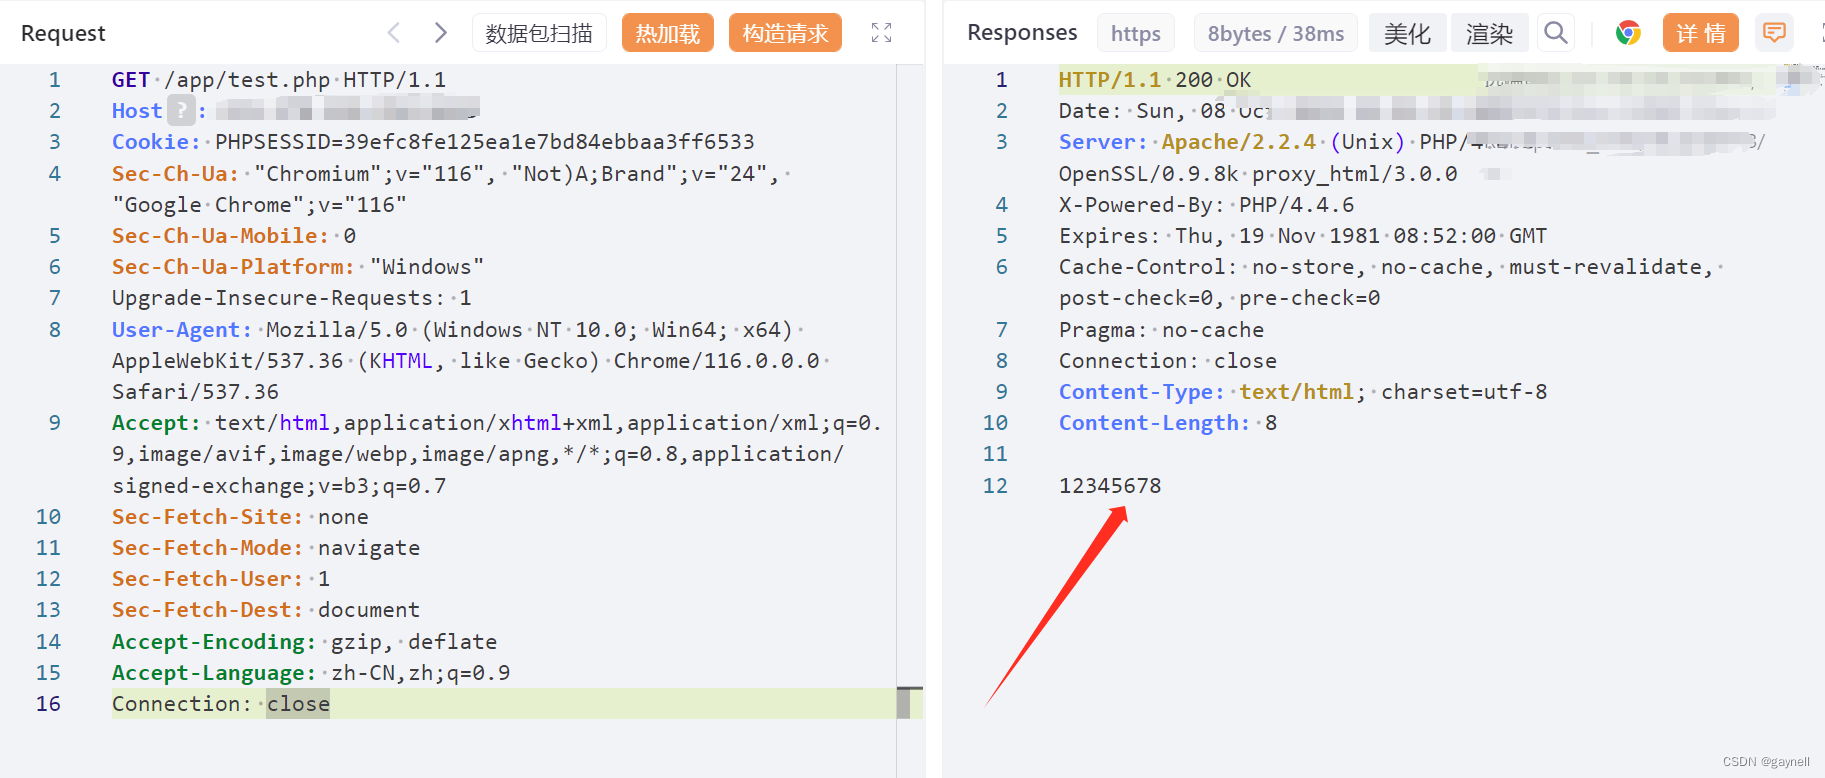Click the Sec-Fetch-Site: none line
The width and height of the screenshot is (1825, 778).
click(x=240, y=516)
